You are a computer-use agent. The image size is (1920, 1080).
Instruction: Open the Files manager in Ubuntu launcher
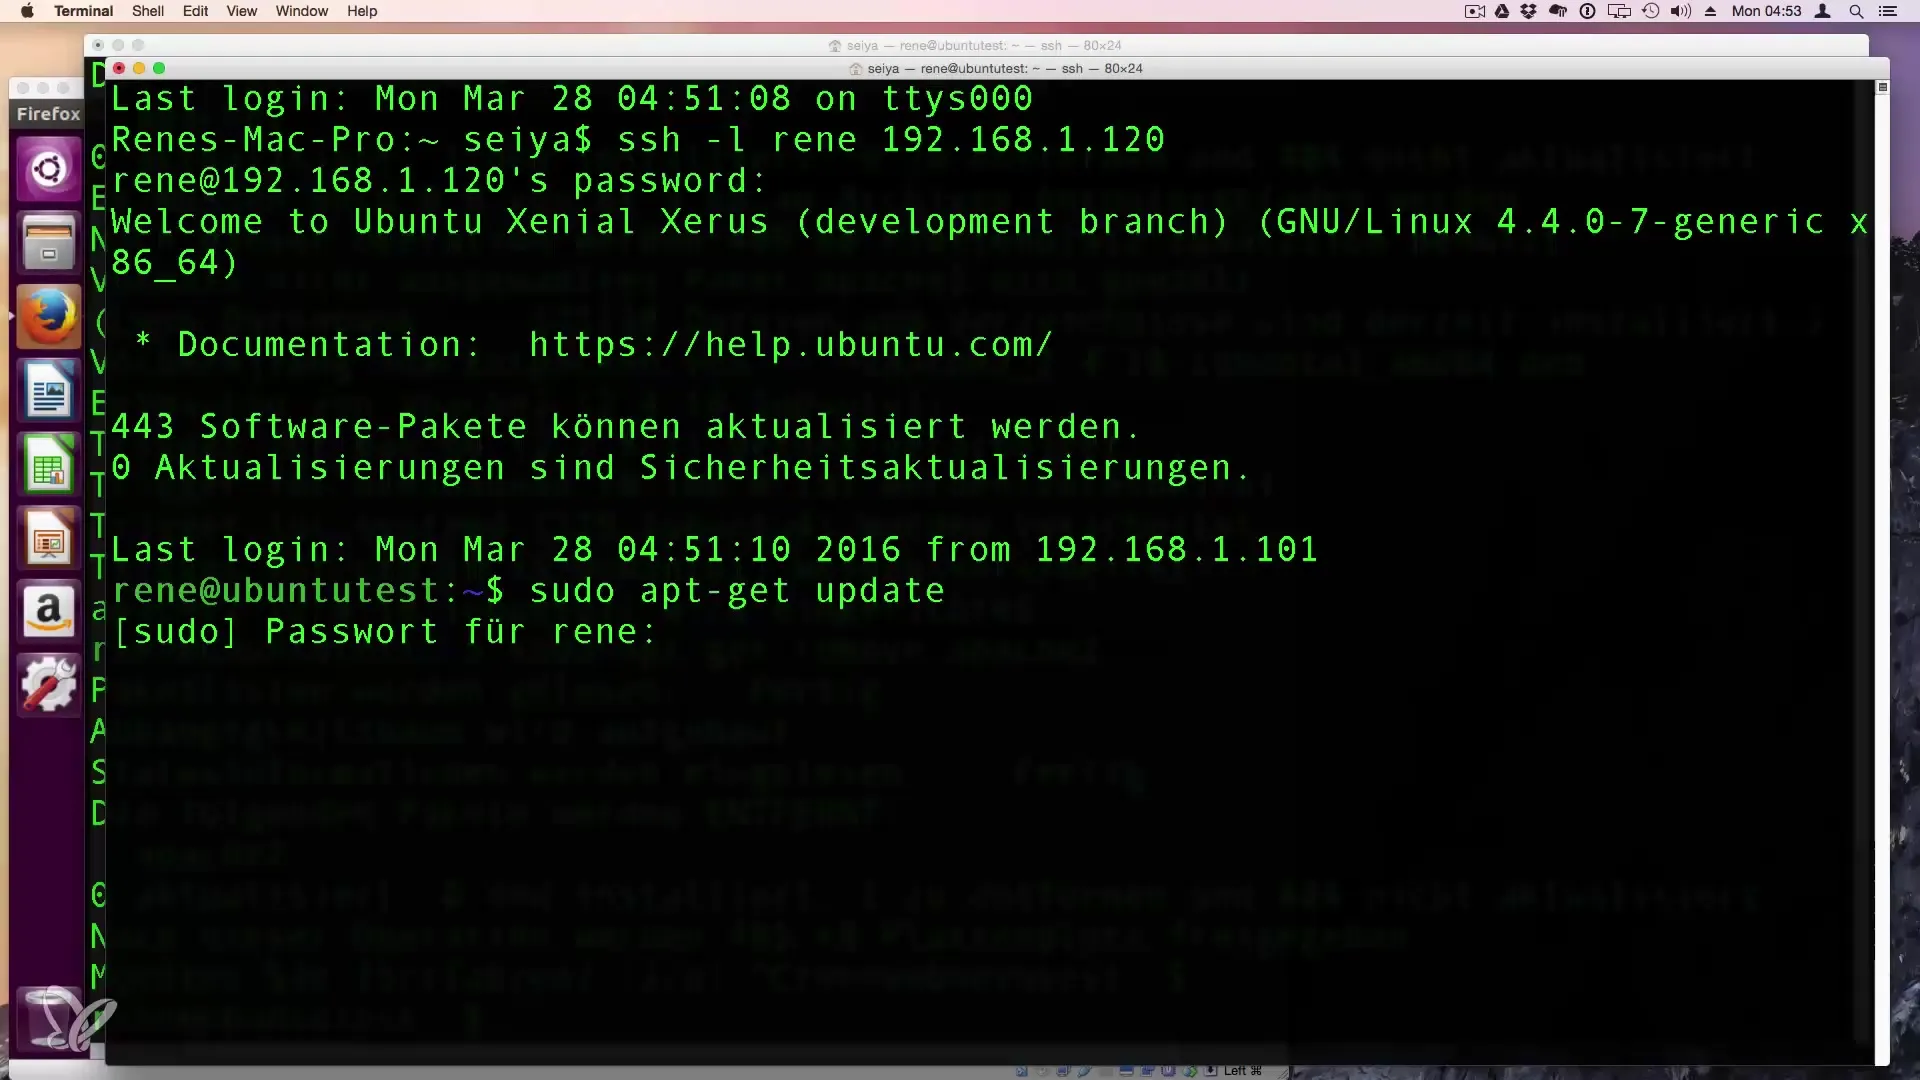pos(48,243)
